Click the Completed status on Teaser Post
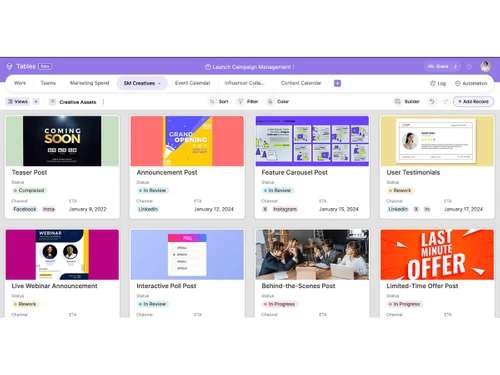The image size is (500, 375). tap(29, 190)
